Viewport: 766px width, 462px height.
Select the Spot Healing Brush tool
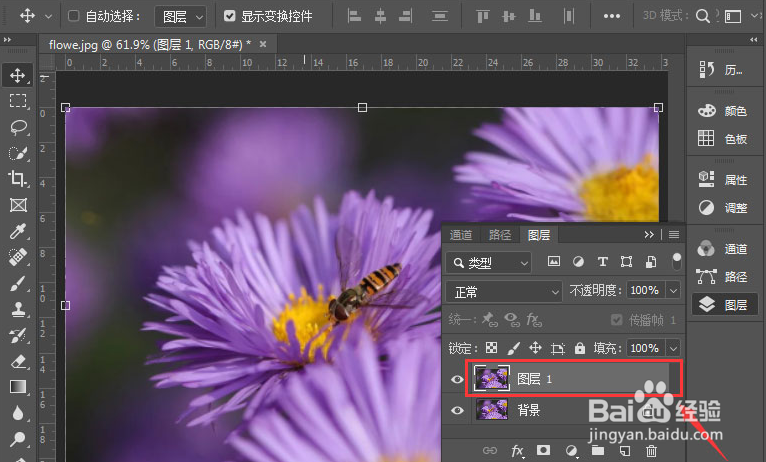pos(18,257)
